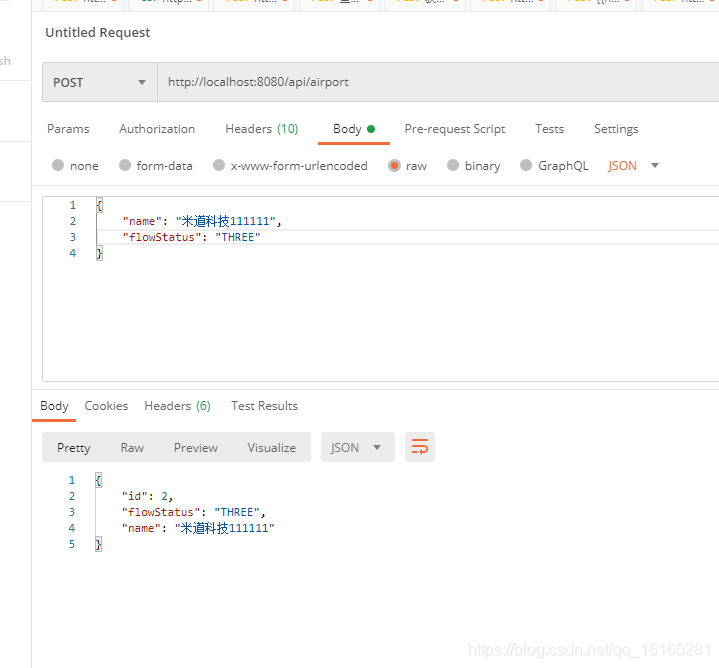Open the request body JSON format dropdown
The width and height of the screenshot is (719, 668).
tap(633, 166)
